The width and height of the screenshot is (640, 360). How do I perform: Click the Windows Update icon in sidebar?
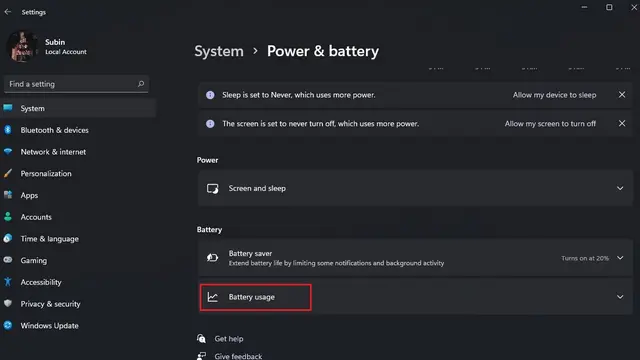8,325
